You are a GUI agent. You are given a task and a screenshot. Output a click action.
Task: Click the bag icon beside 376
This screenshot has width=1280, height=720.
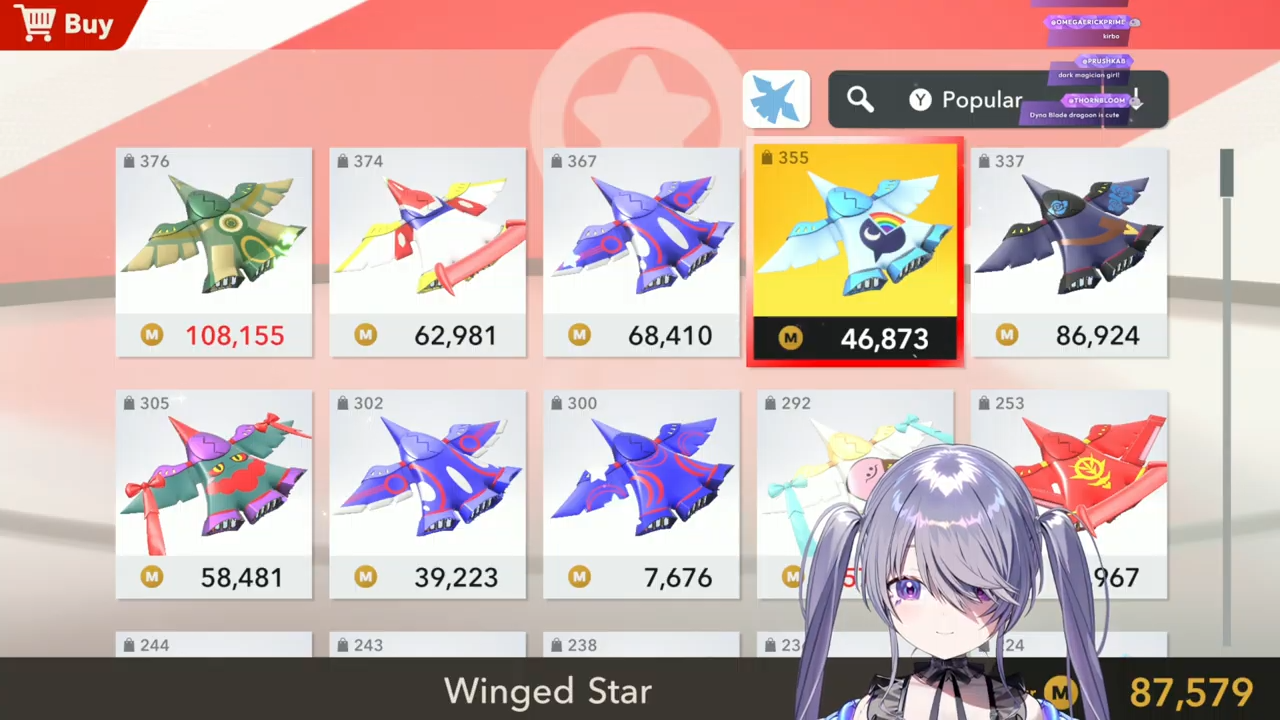[x=129, y=161]
